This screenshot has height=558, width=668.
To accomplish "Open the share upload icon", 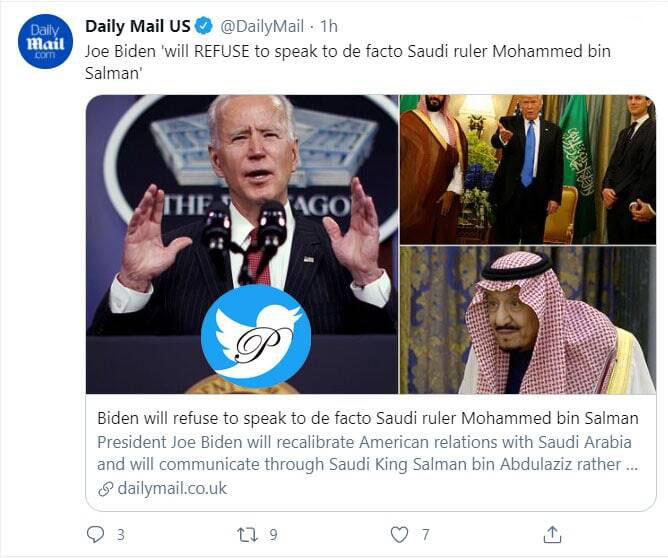I will [552, 535].
